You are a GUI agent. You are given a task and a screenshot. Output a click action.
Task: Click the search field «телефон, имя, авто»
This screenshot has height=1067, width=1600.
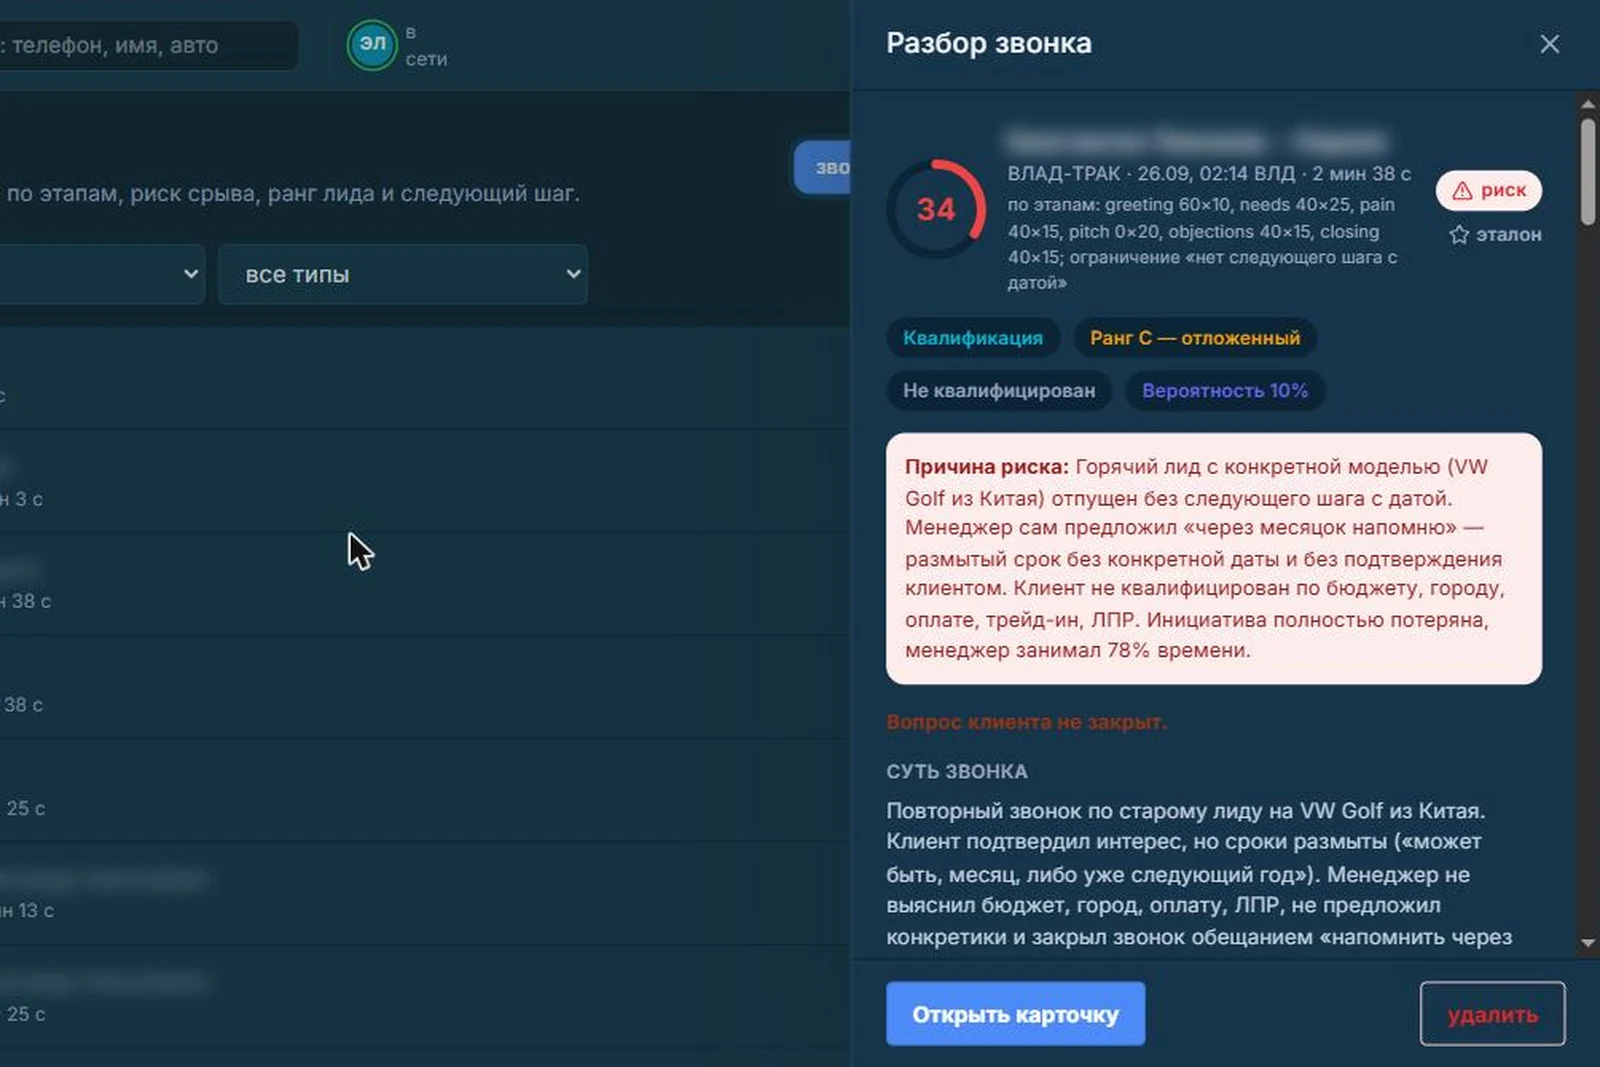[148, 45]
